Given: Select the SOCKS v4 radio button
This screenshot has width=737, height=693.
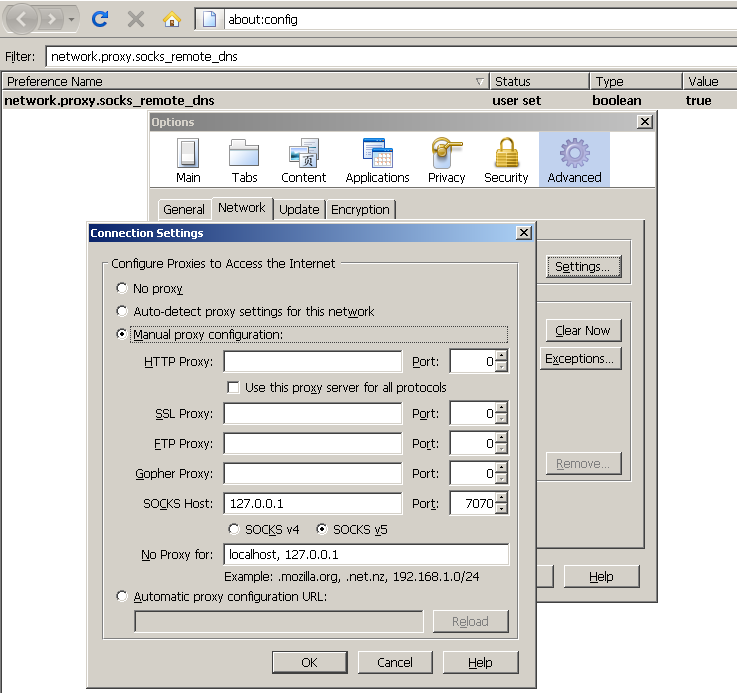Looking at the screenshot, I should (x=234, y=529).
